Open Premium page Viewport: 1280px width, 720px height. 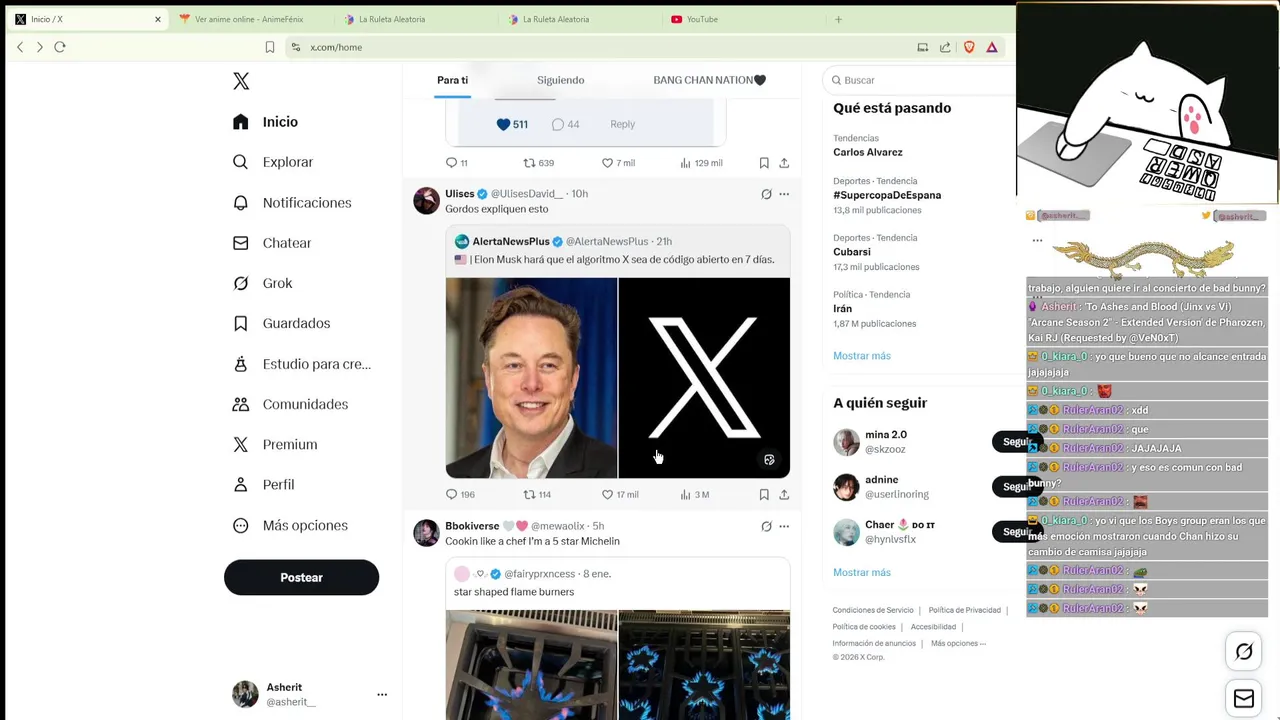[274, 444]
